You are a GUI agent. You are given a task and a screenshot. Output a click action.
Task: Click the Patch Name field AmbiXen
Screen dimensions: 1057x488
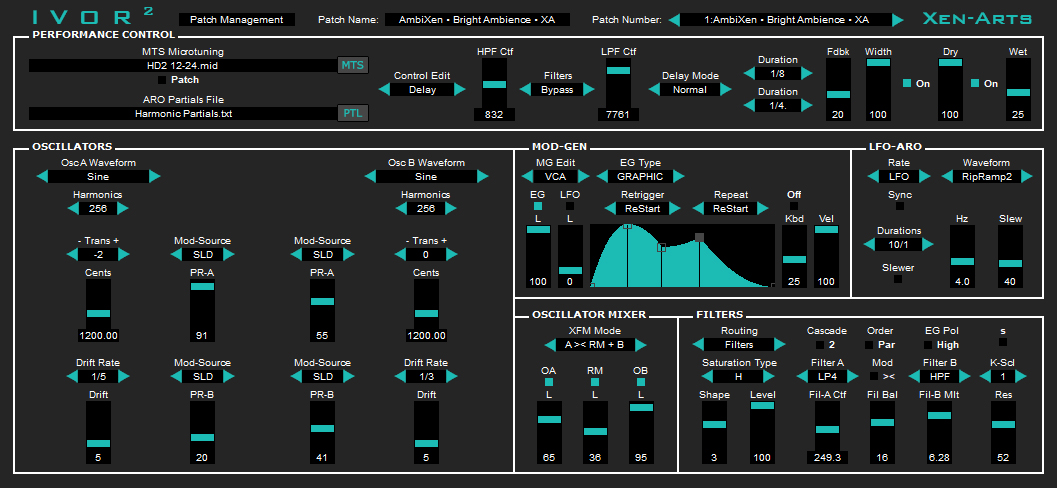pyautogui.click(x=477, y=20)
